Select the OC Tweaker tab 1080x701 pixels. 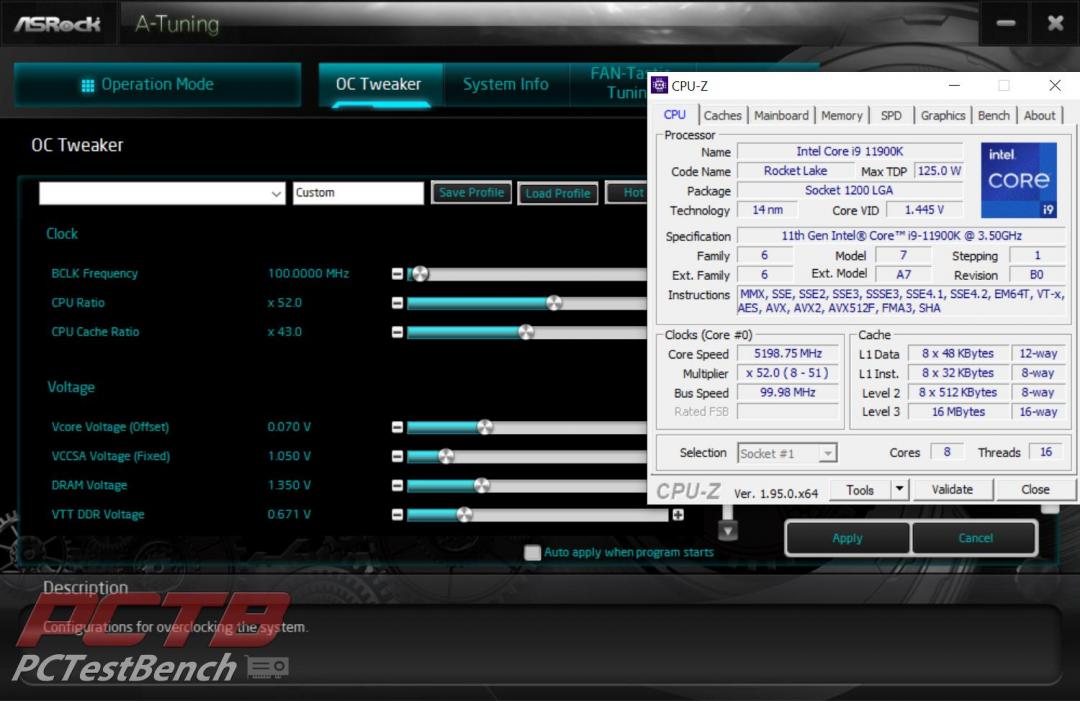(379, 85)
